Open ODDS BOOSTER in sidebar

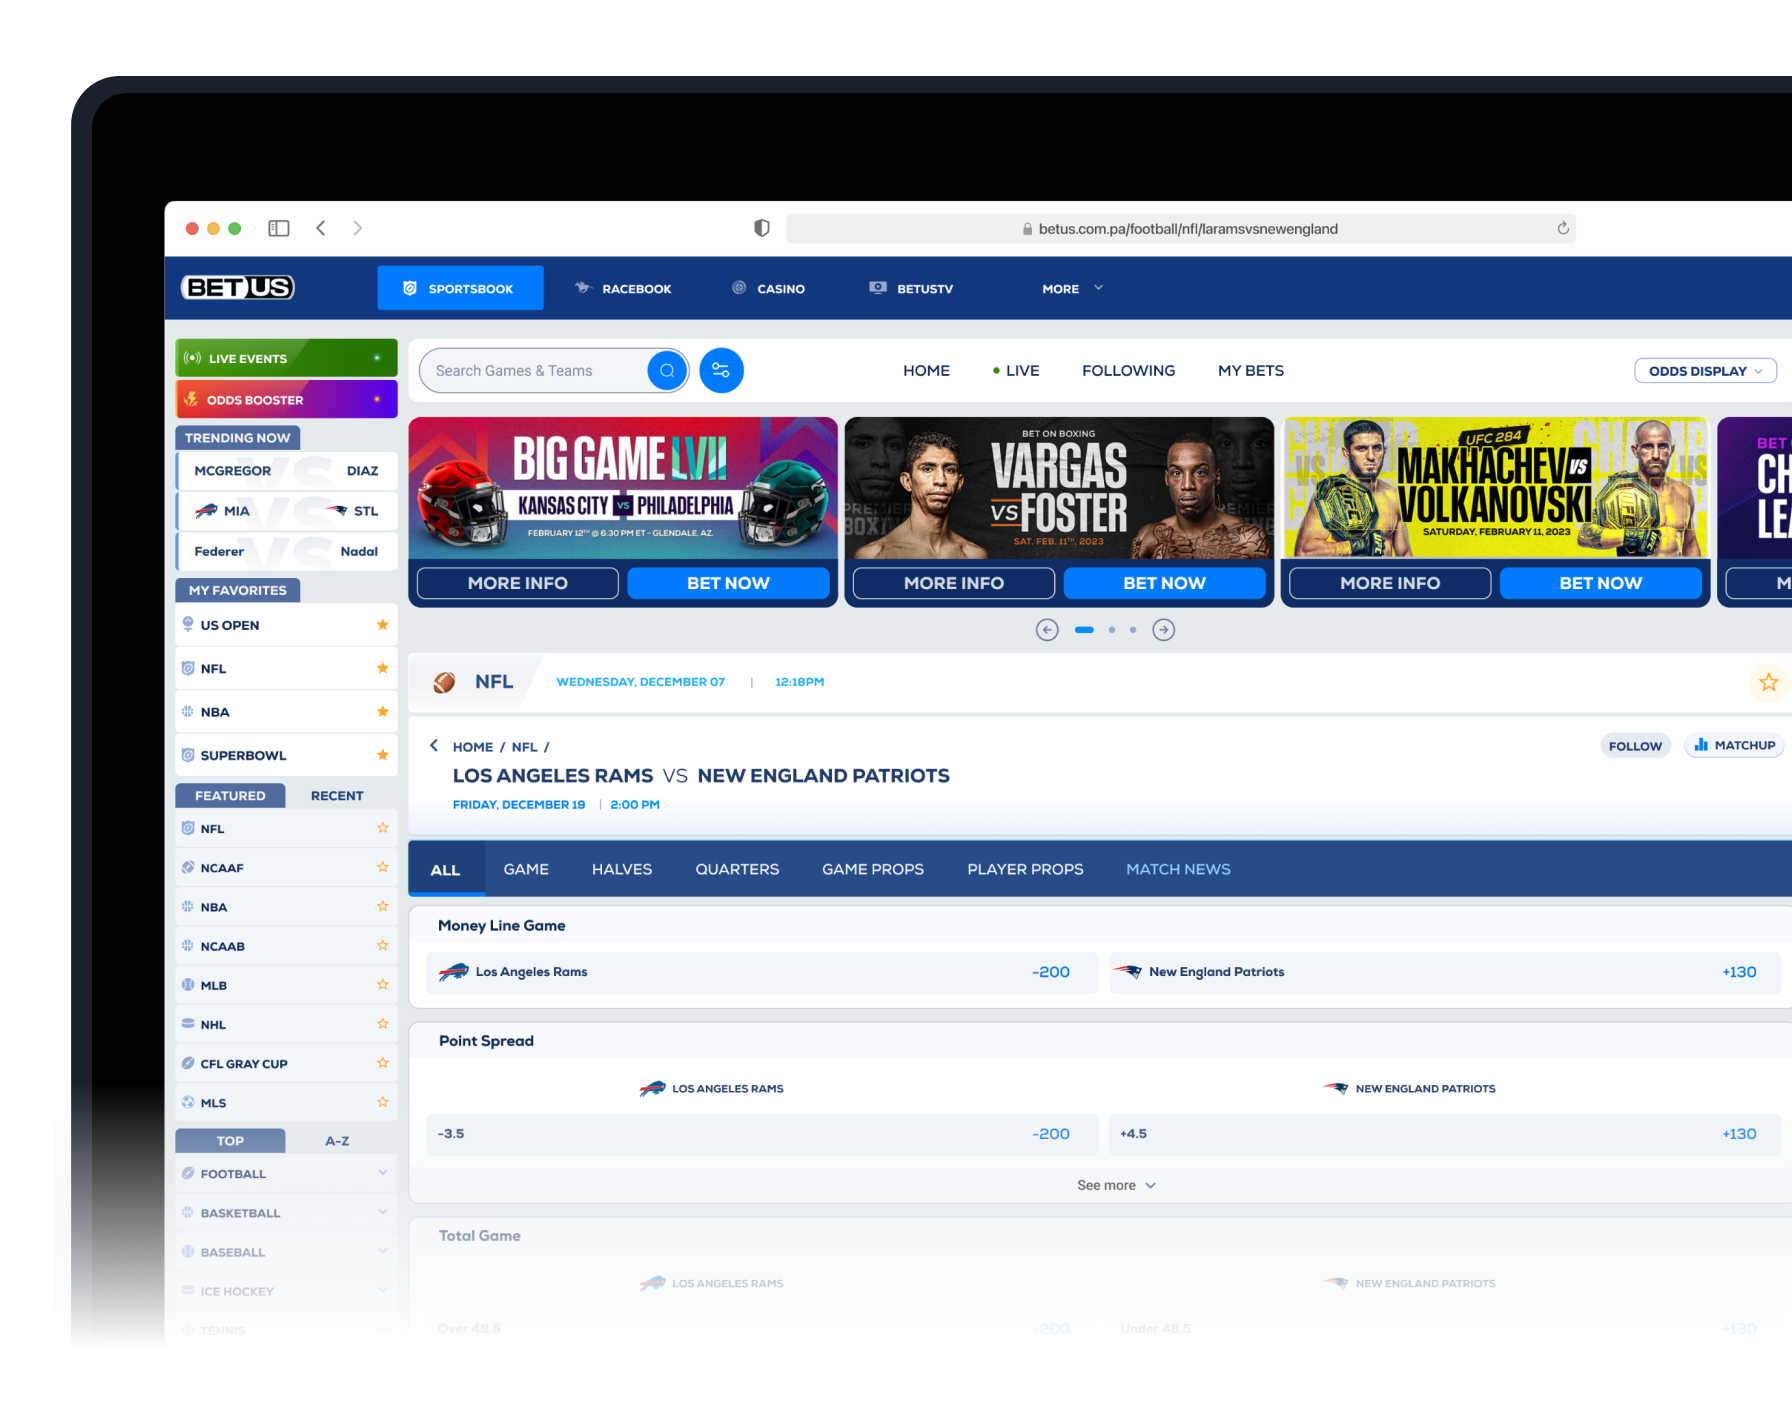(286, 399)
